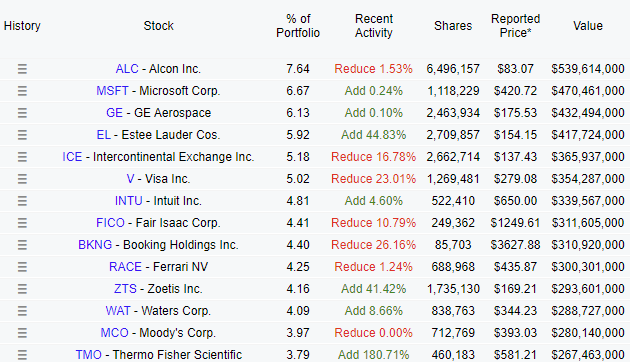Click history icon in GE Aerospace row
632x362 pixels.
pyautogui.click(x=22, y=113)
